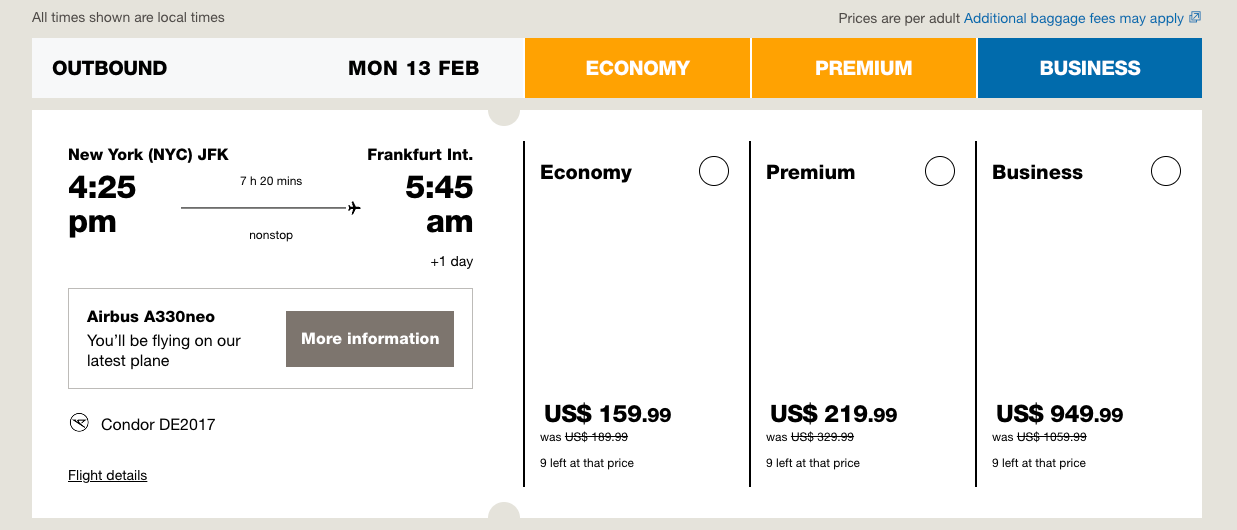Screen dimensions: 1237x530
Task: Choose the Business fare radio button
Action: tap(1166, 172)
